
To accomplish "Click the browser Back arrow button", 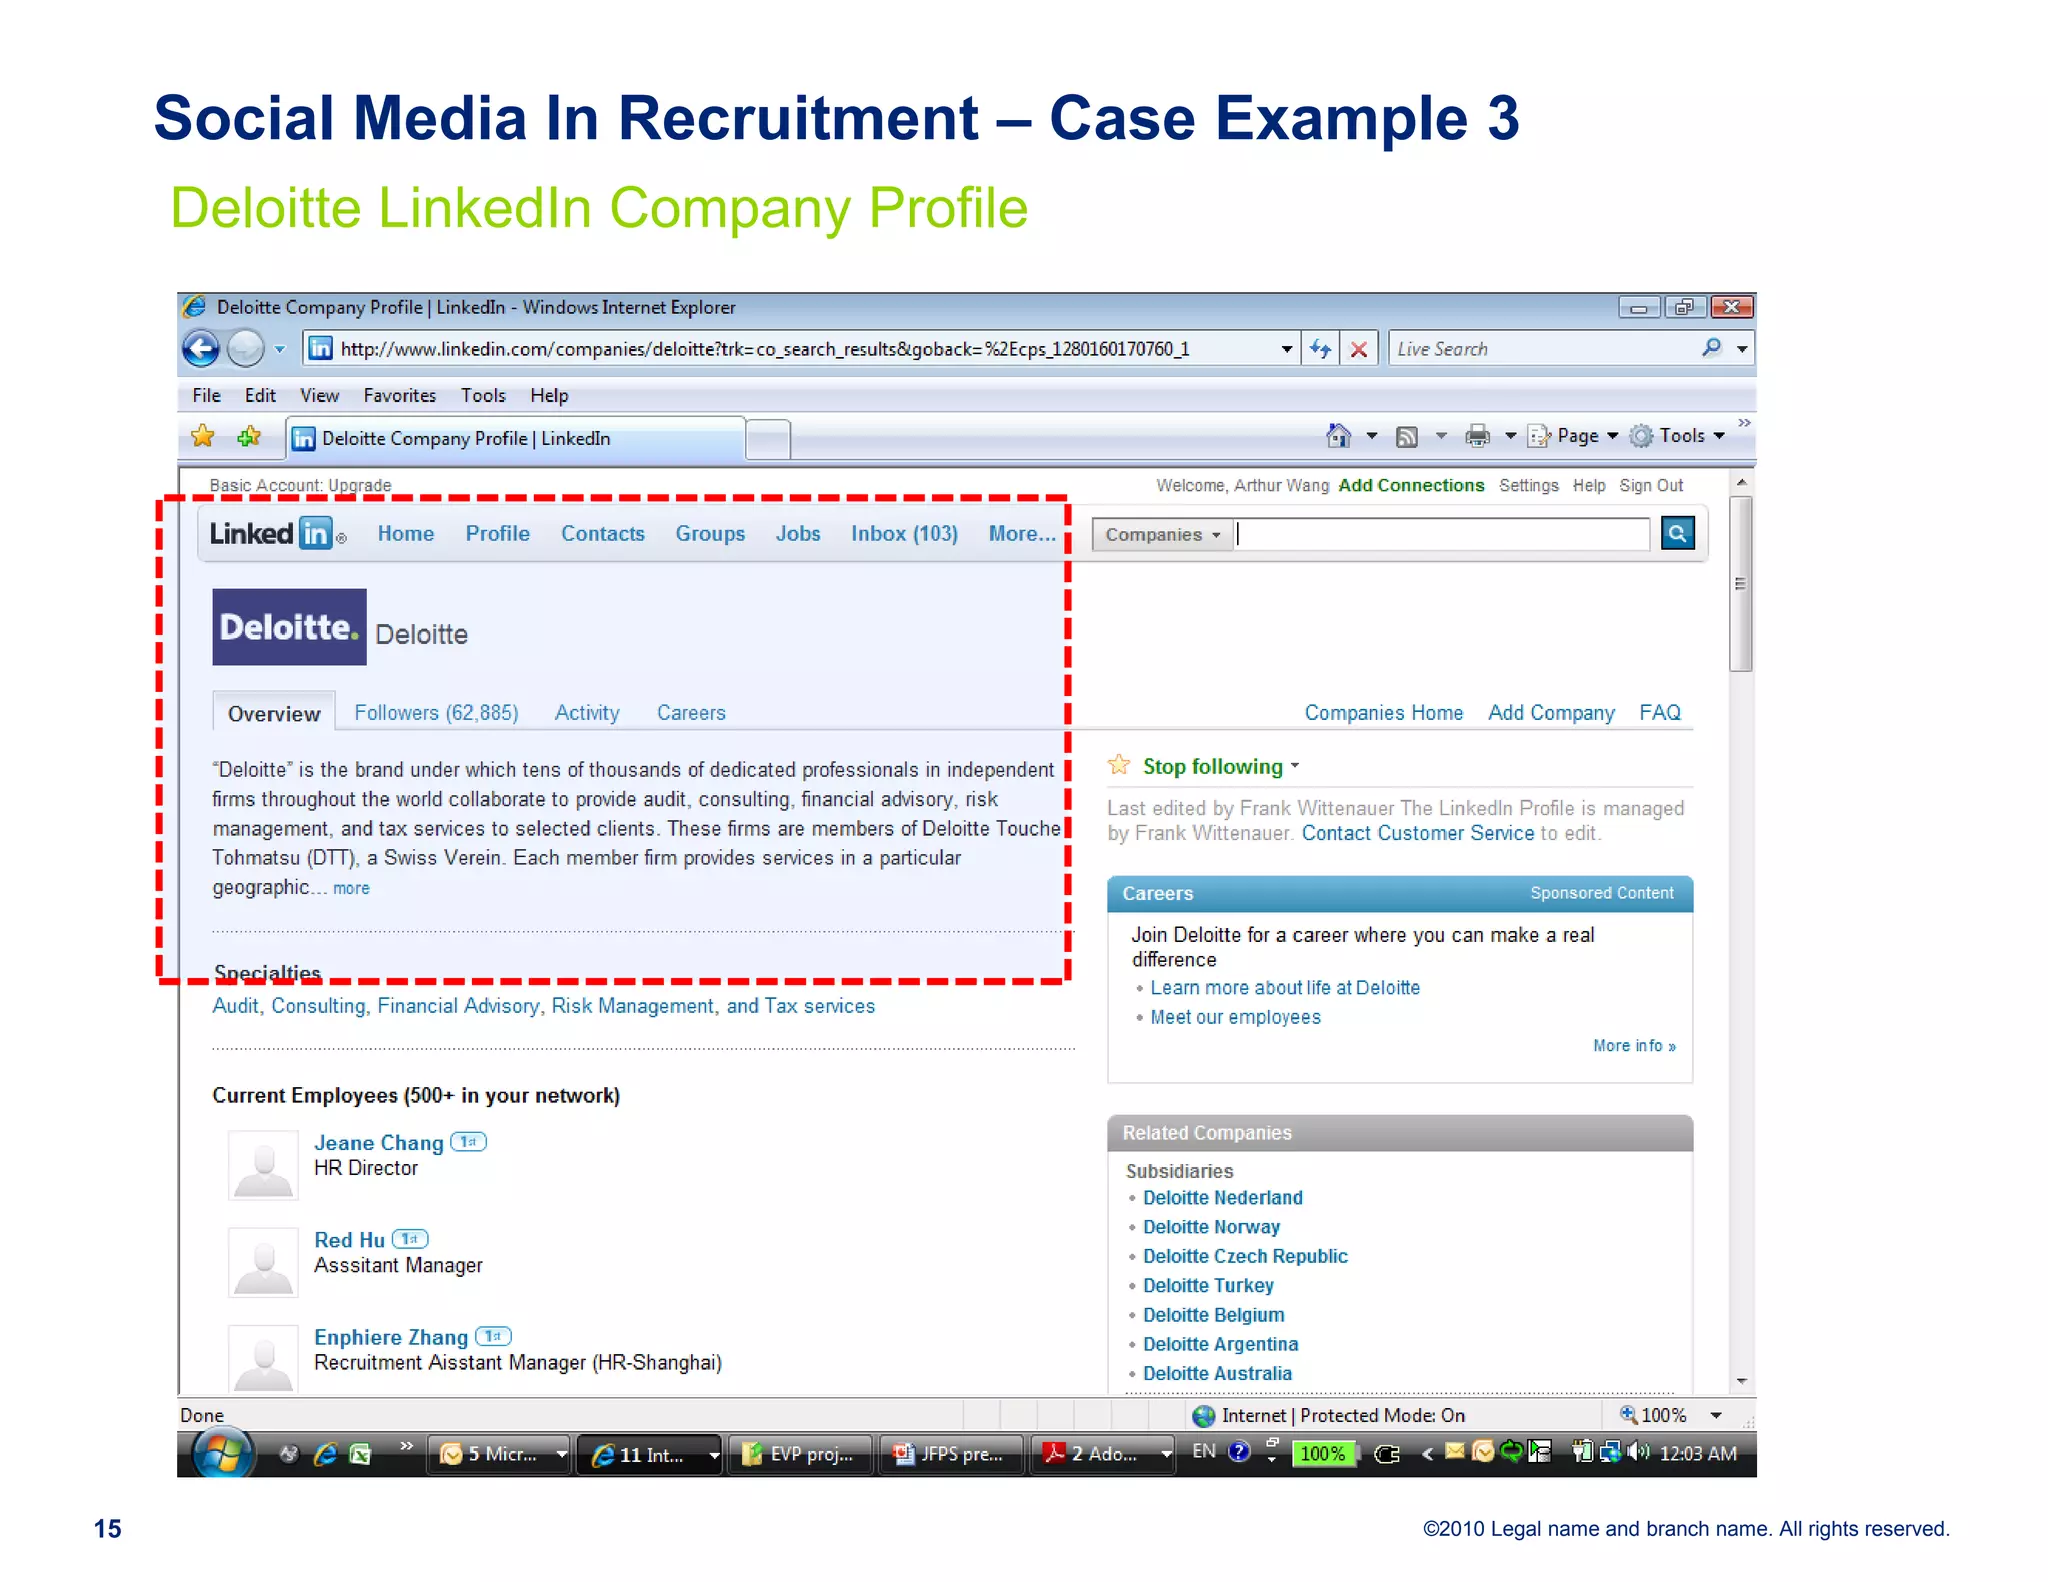I will tap(201, 349).
